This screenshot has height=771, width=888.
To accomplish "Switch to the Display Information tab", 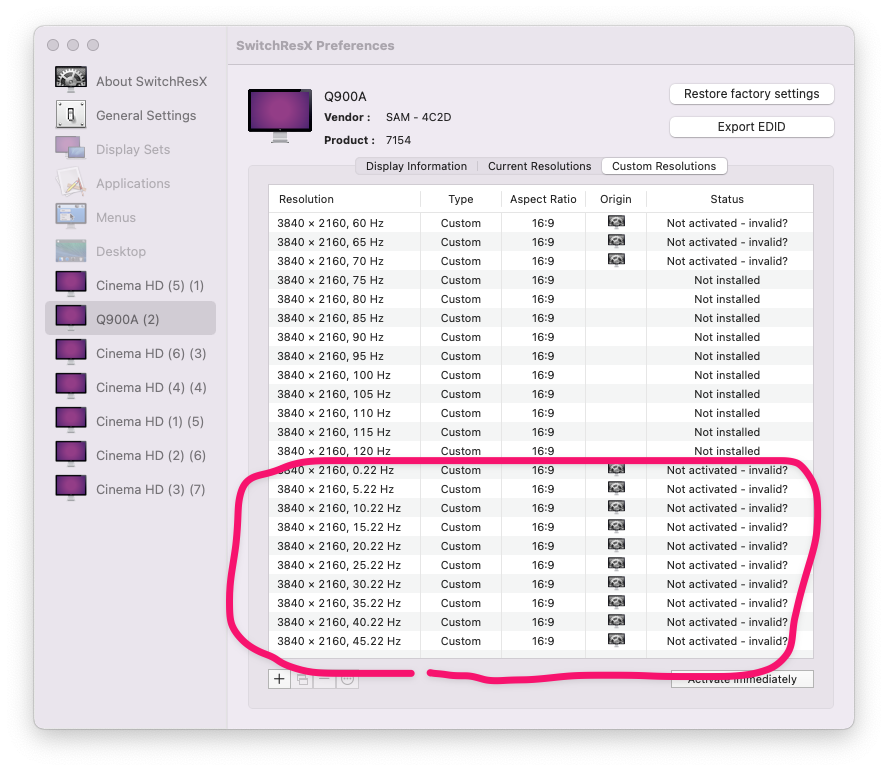I will (416, 166).
